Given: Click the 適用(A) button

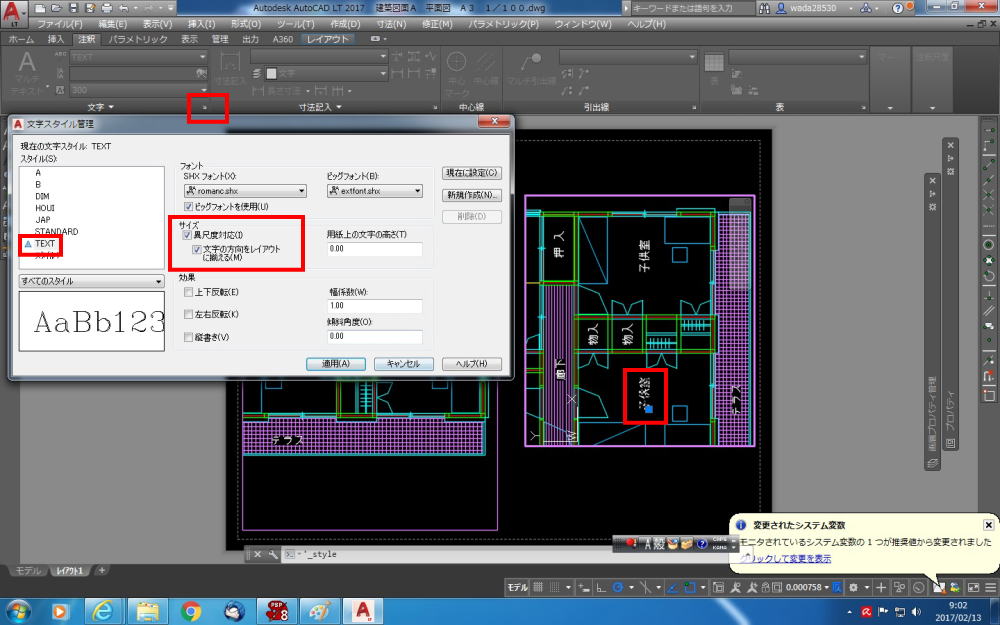Looking at the screenshot, I should coord(335,364).
